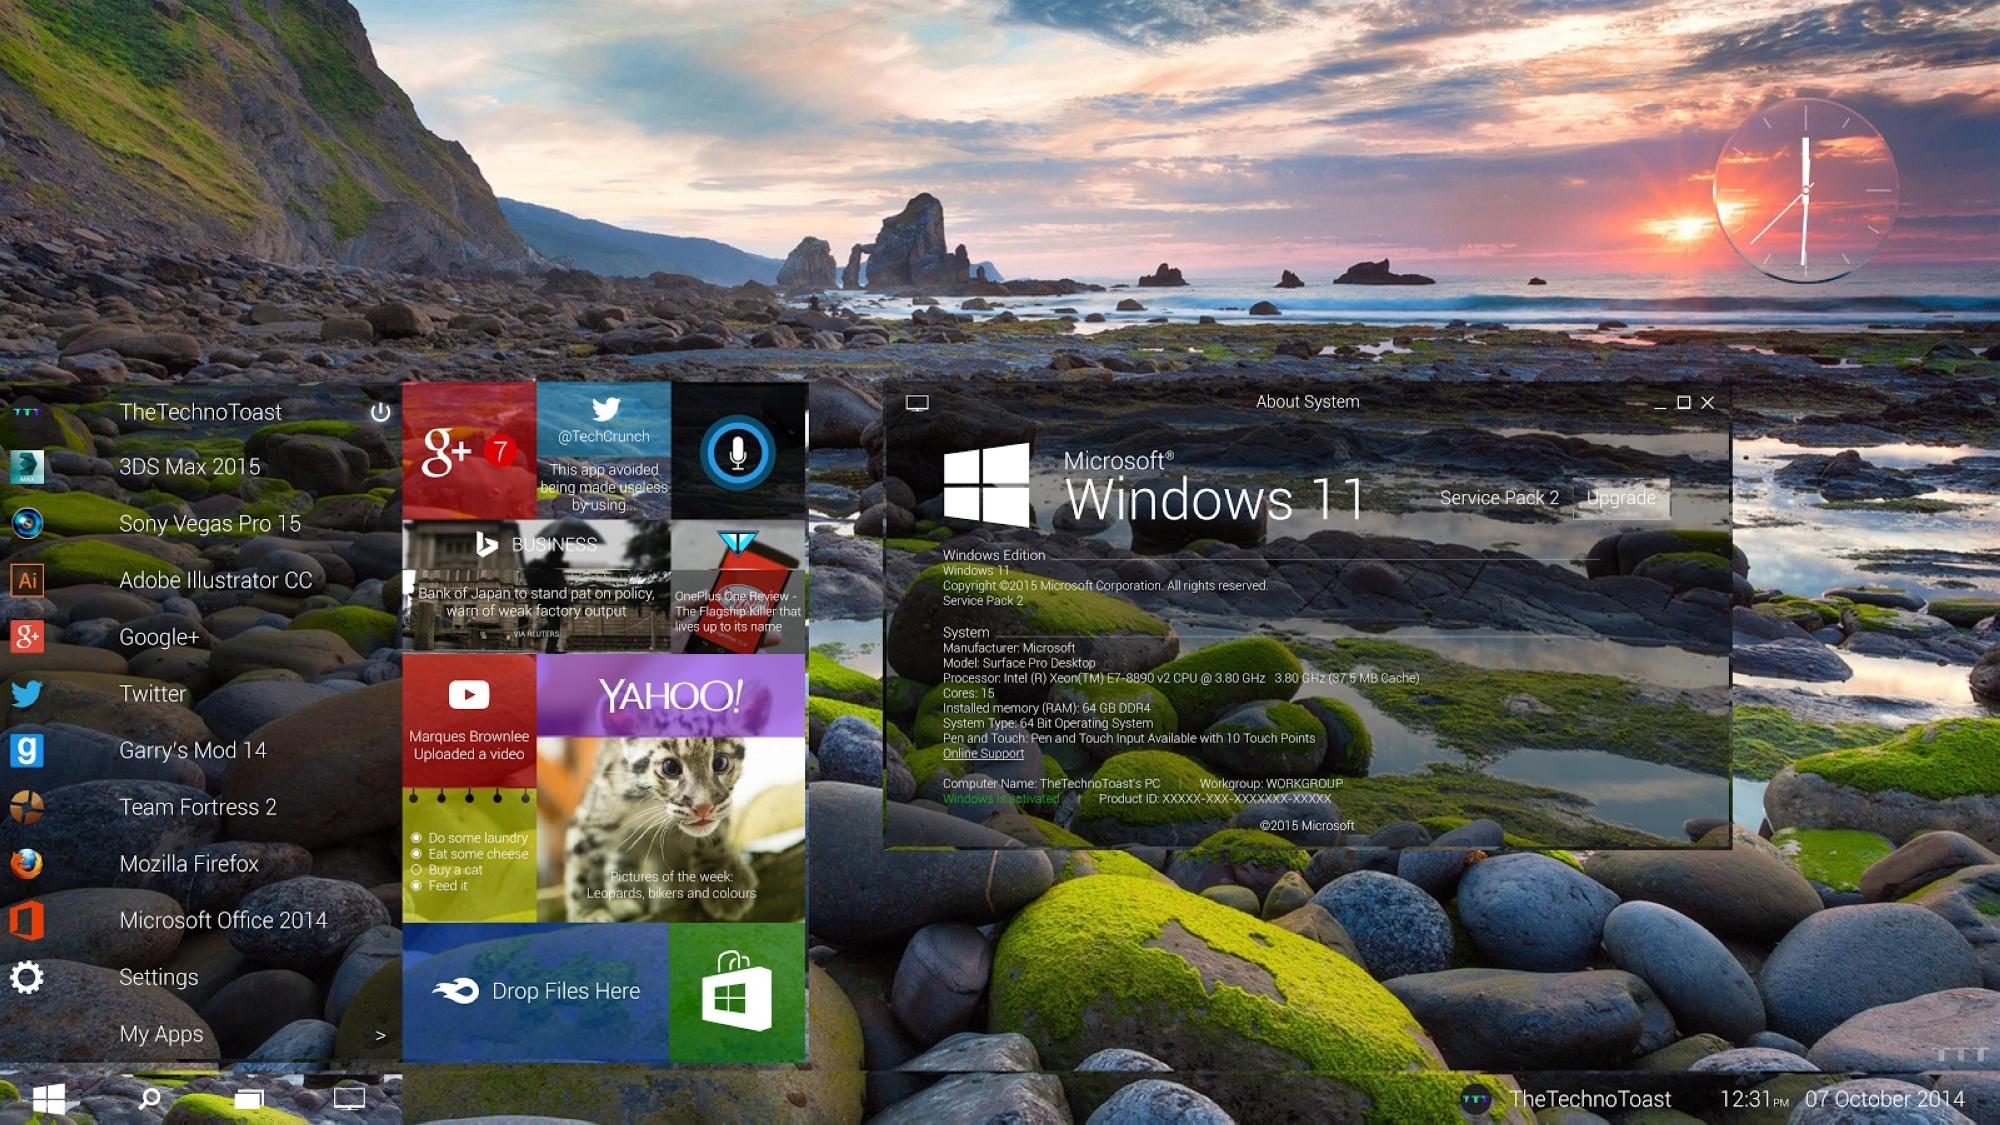Screen dimensions: 2000x1125
Task: Click the '©2015 Microsoft' footer text
Action: point(1306,826)
